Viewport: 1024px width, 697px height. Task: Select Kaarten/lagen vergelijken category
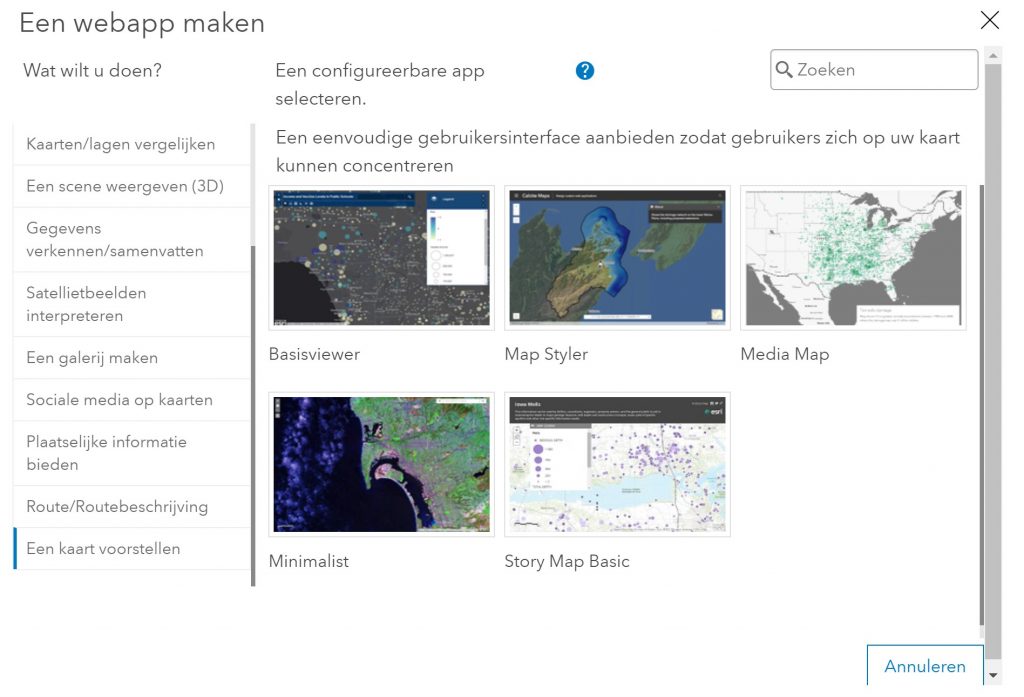(121, 144)
